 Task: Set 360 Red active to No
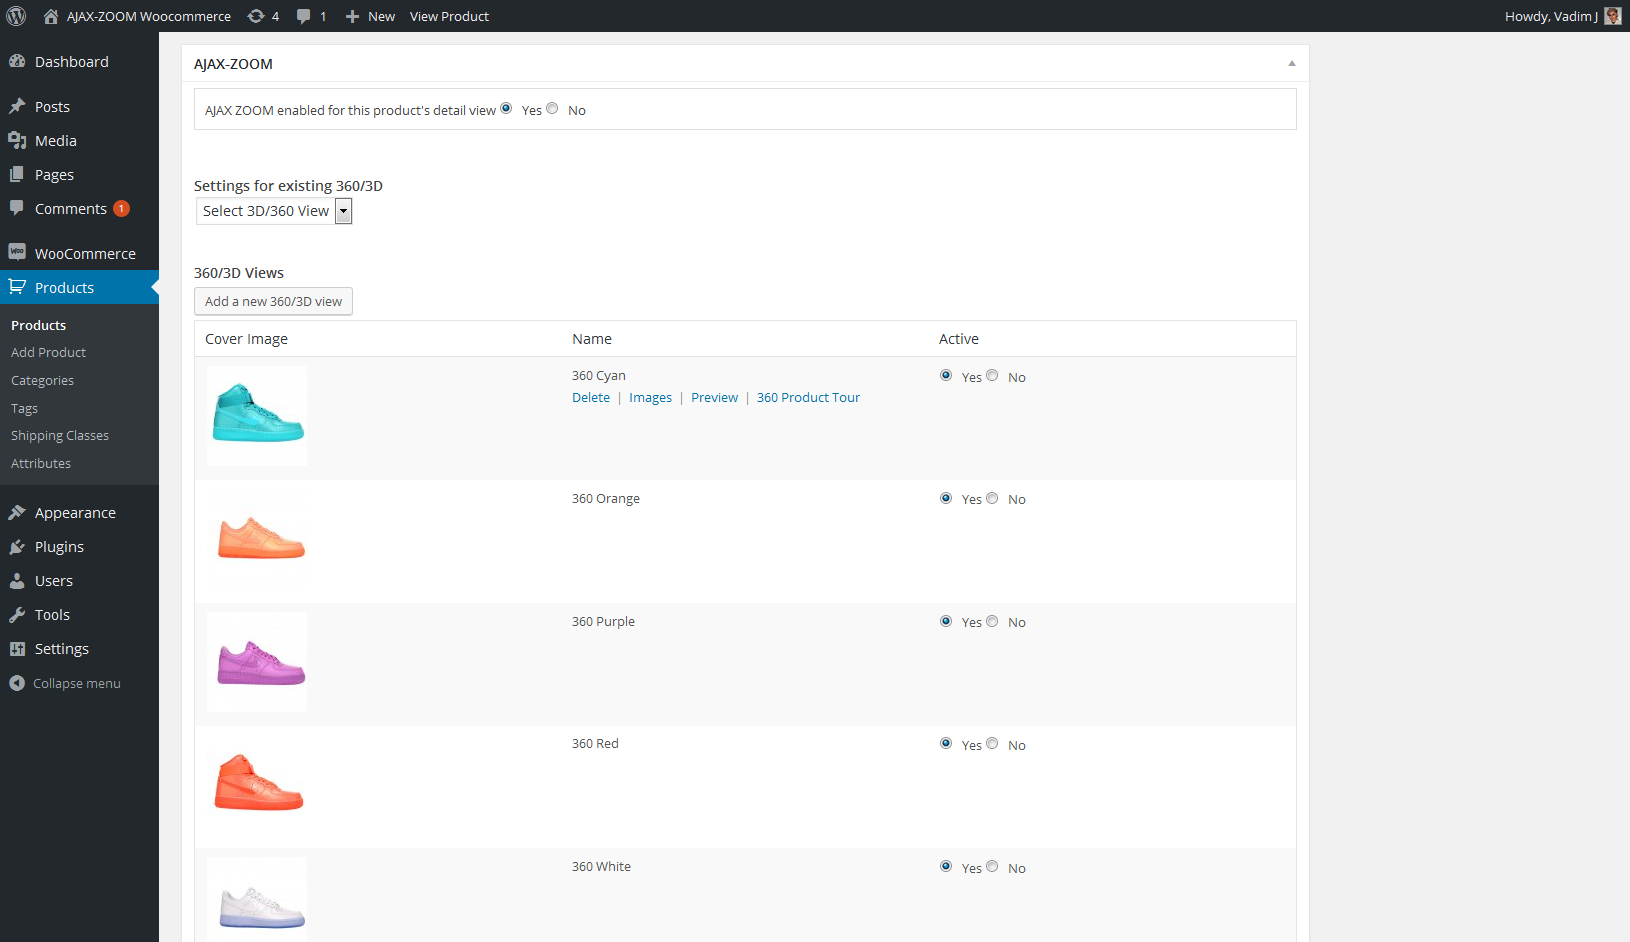coord(992,743)
